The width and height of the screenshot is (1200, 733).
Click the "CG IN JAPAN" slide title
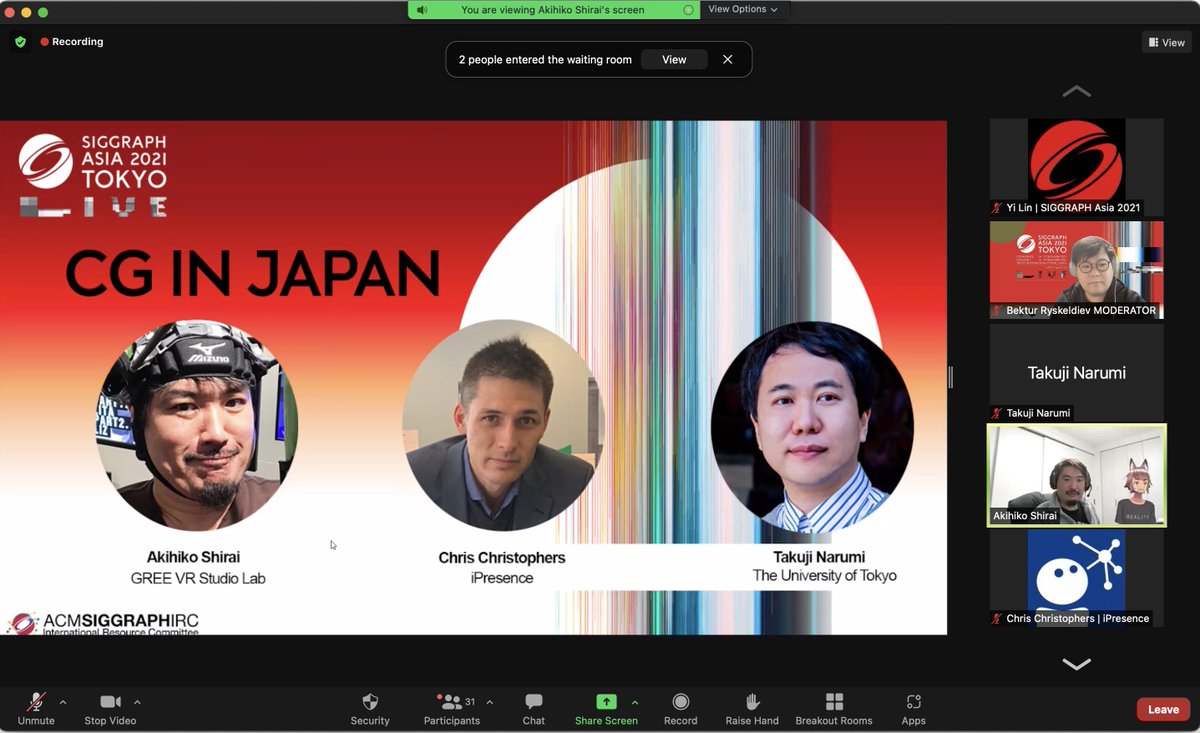tap(253, 273)
